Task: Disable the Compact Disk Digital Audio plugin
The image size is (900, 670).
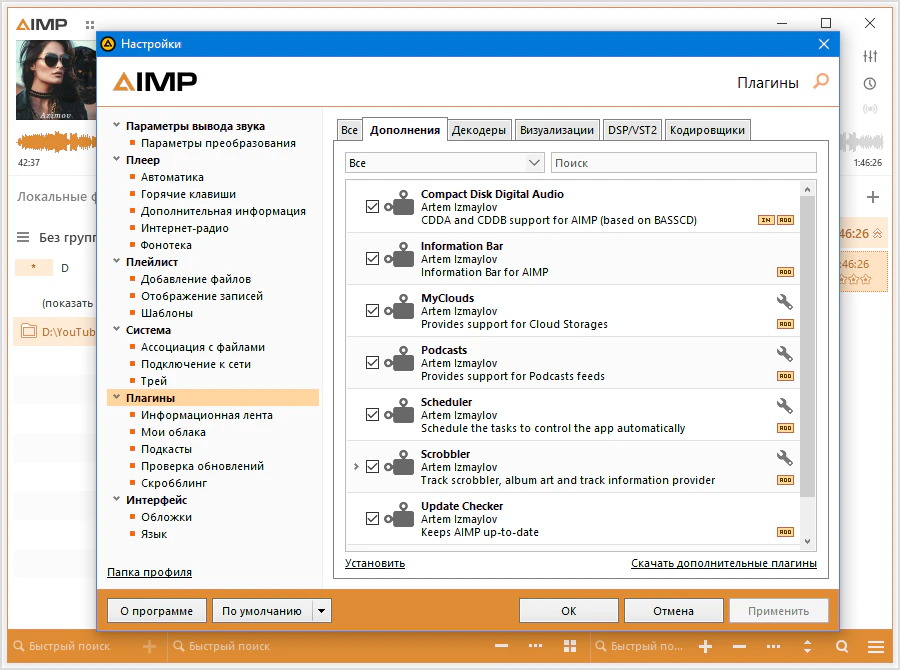Action: [x=373, y=207]
